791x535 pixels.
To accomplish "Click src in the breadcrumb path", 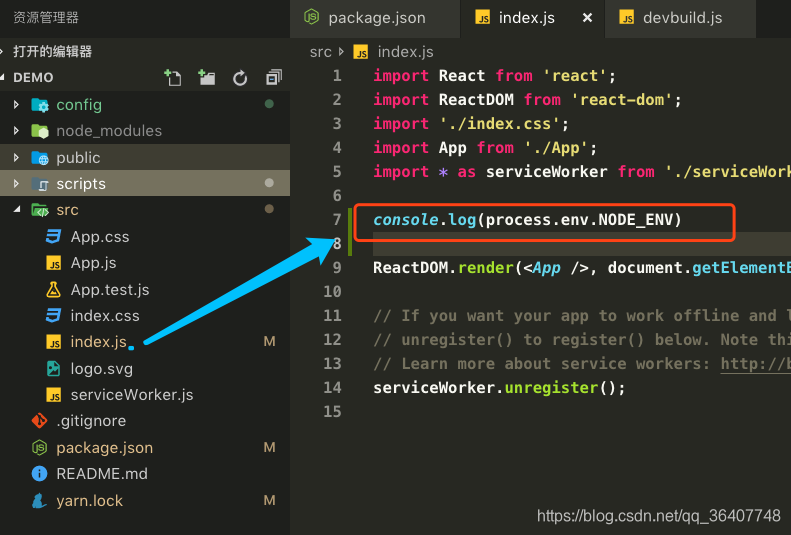I will point(320,52).
